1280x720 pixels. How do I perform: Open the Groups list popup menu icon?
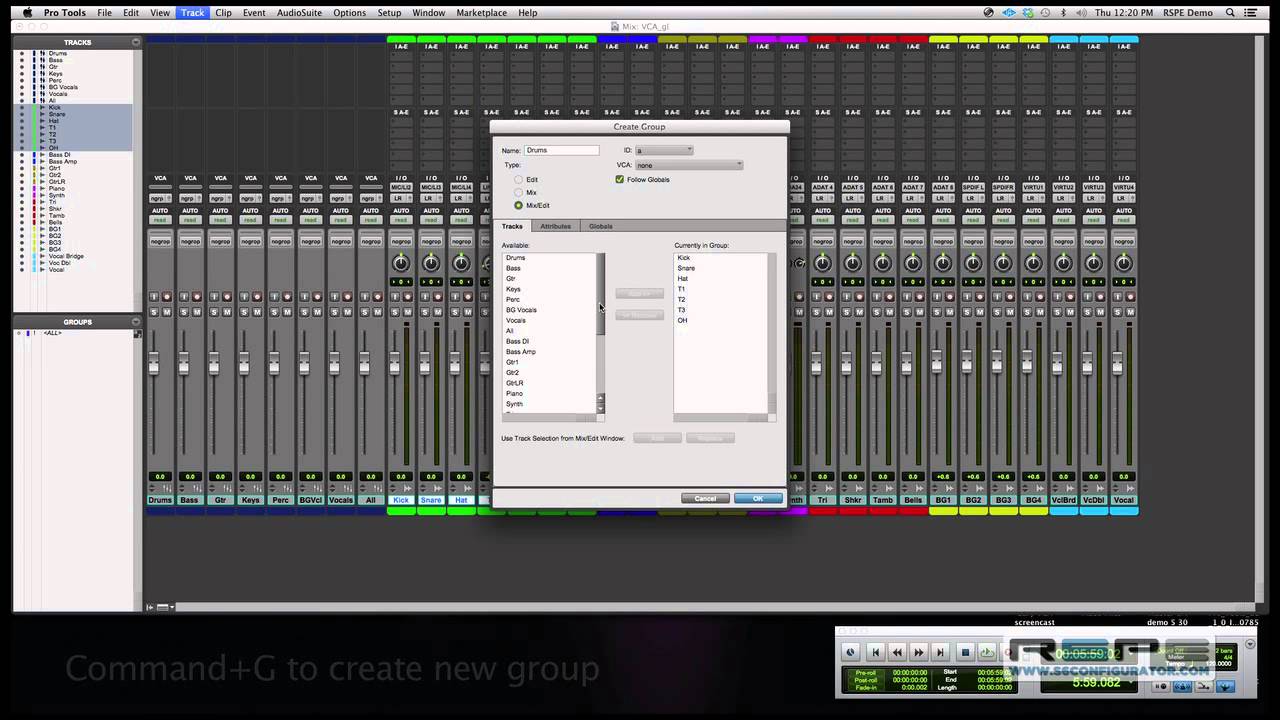point(136,322)
